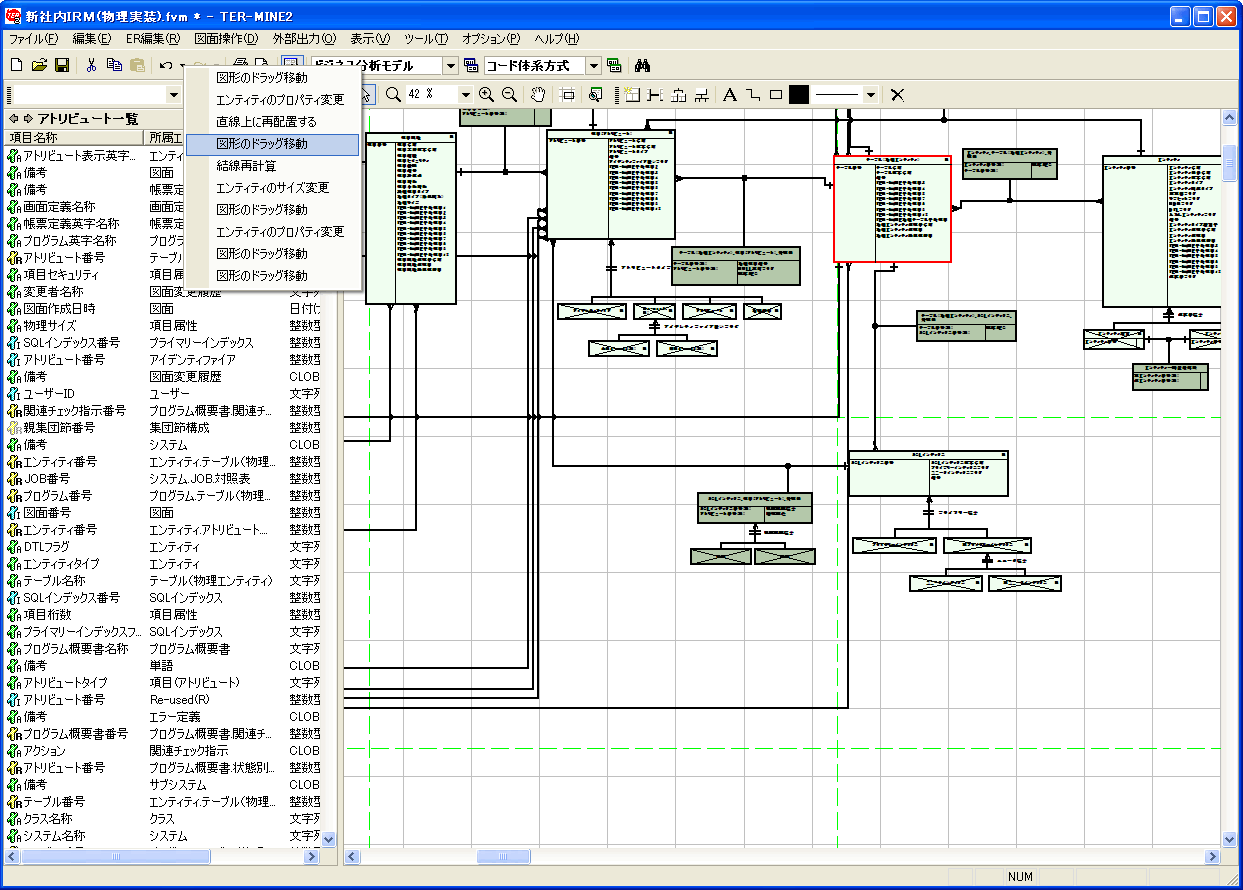
Task: Open the 編集(E) menu
Action: pyautogui.click(x=91, y=39)
